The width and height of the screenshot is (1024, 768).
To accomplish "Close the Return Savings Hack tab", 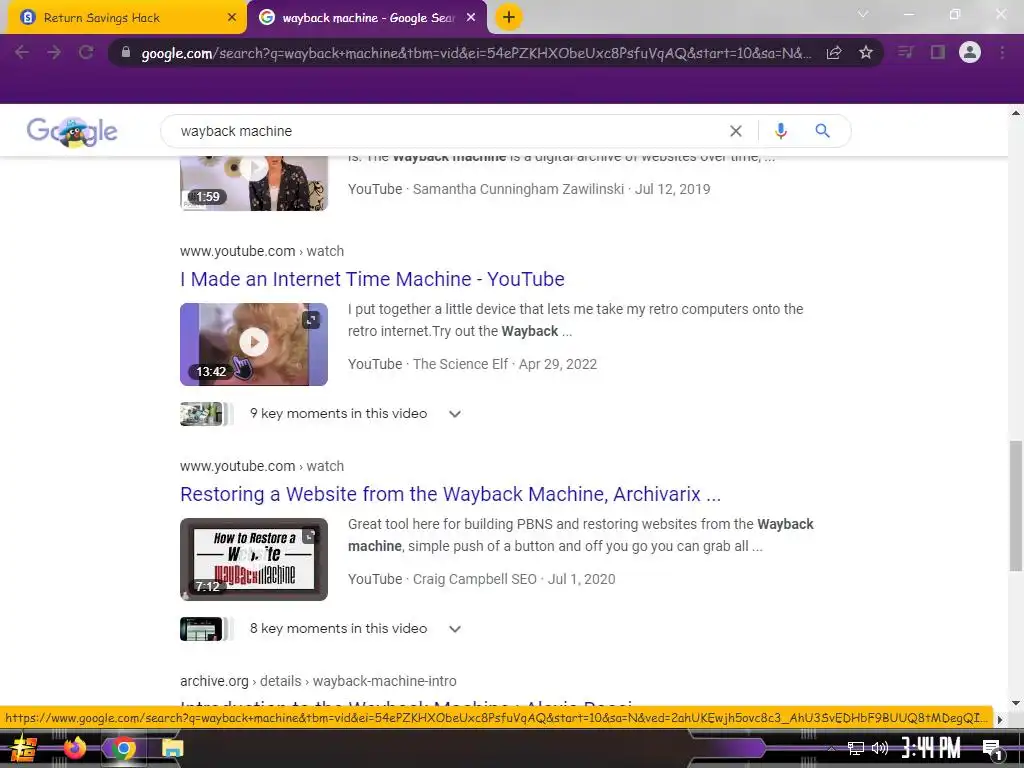I will pos(232,18).
